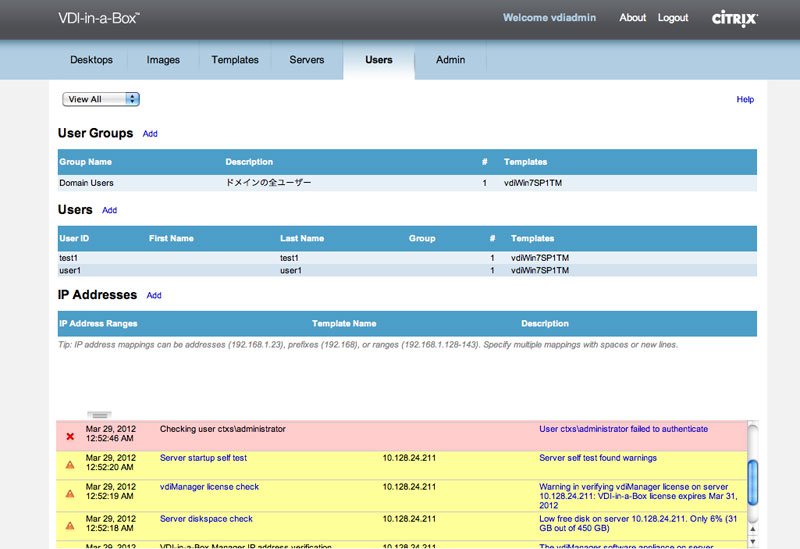Click the Welcome vdiadmin text
Image resolution: width=800 pixels, height=549 pixels.
[x=549, y=18]
